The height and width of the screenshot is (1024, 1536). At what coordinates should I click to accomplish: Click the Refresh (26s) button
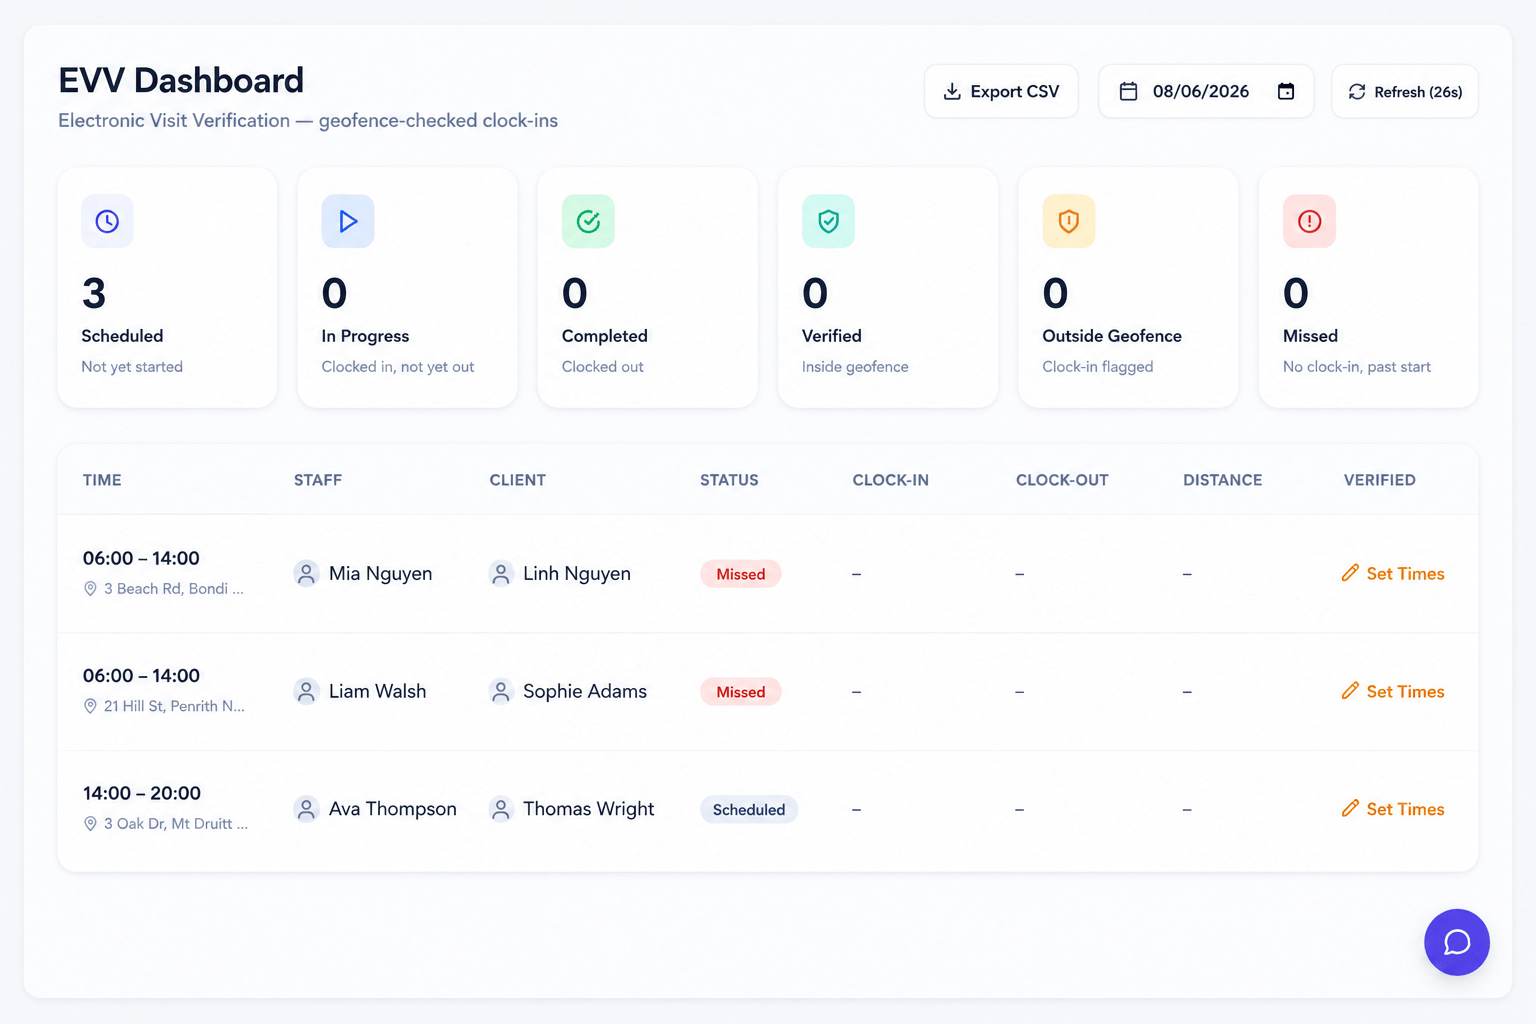[x=1405, y=91]
